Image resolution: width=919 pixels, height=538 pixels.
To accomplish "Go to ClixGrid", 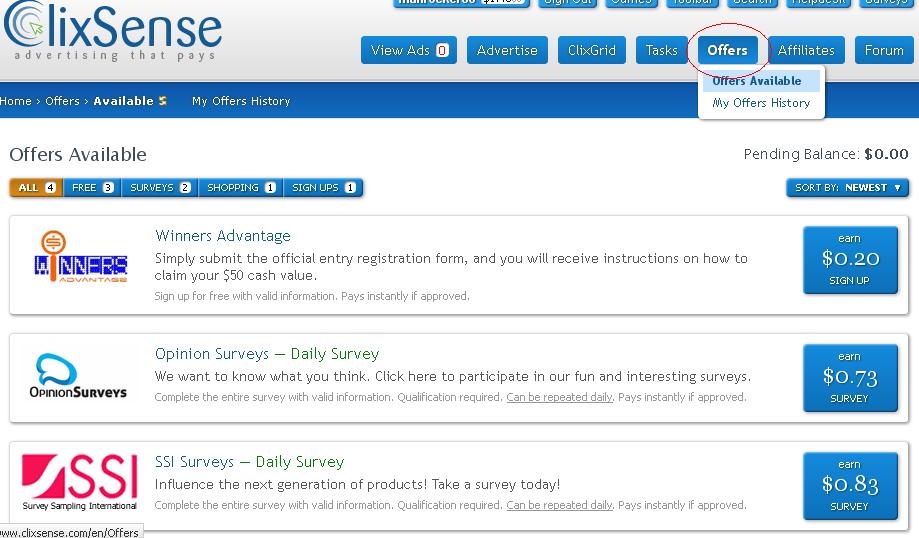I will pos(590,50).
